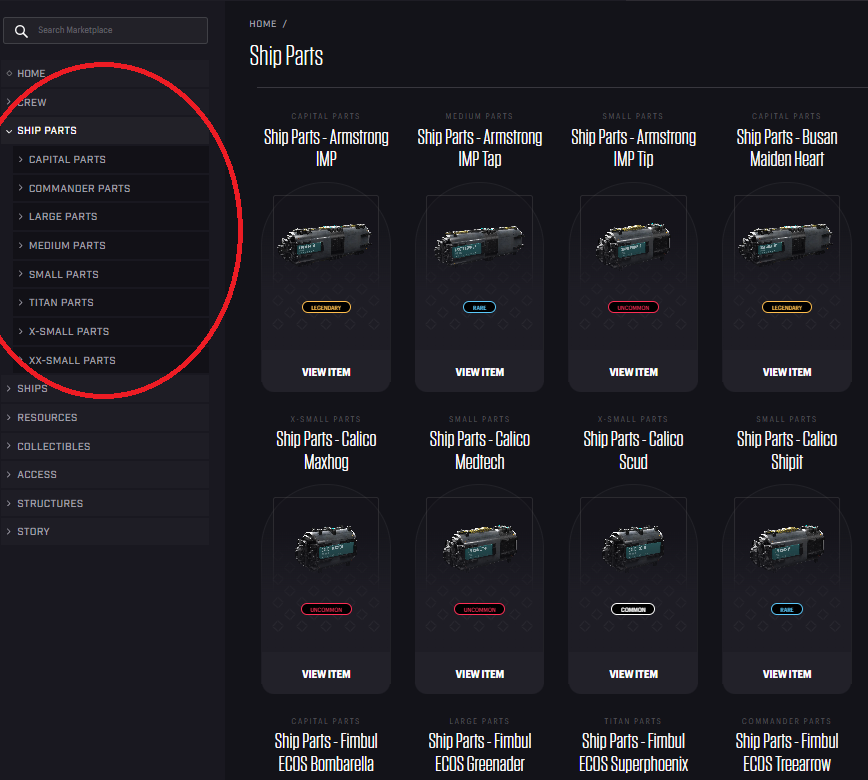Click the Calico Scud part image

click(x=633, y=546)
